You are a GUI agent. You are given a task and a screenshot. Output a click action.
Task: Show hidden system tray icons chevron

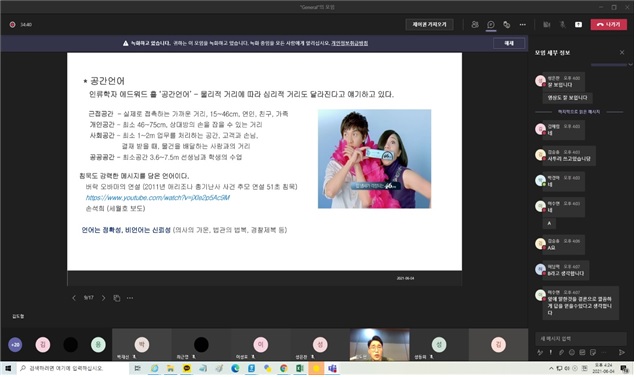click(551, 368)
